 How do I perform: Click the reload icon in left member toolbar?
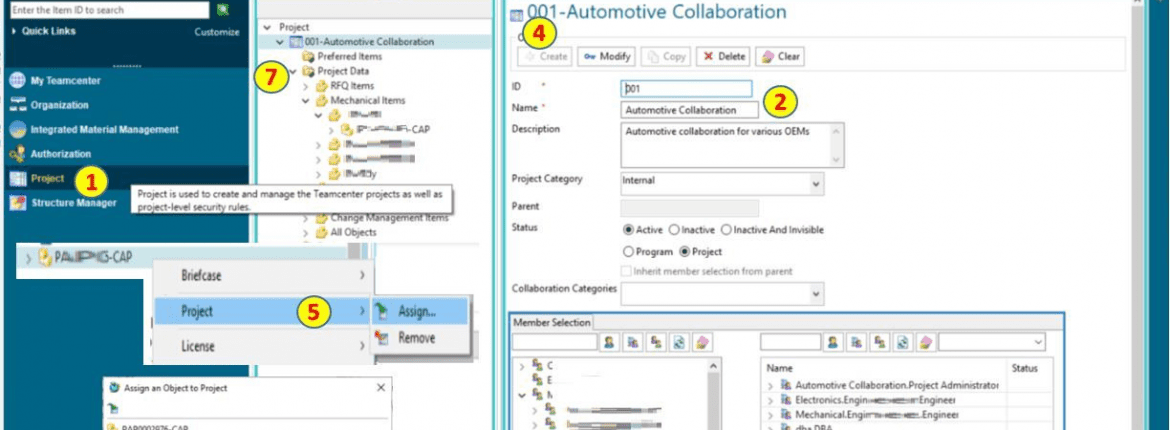(x=679, y=343)
